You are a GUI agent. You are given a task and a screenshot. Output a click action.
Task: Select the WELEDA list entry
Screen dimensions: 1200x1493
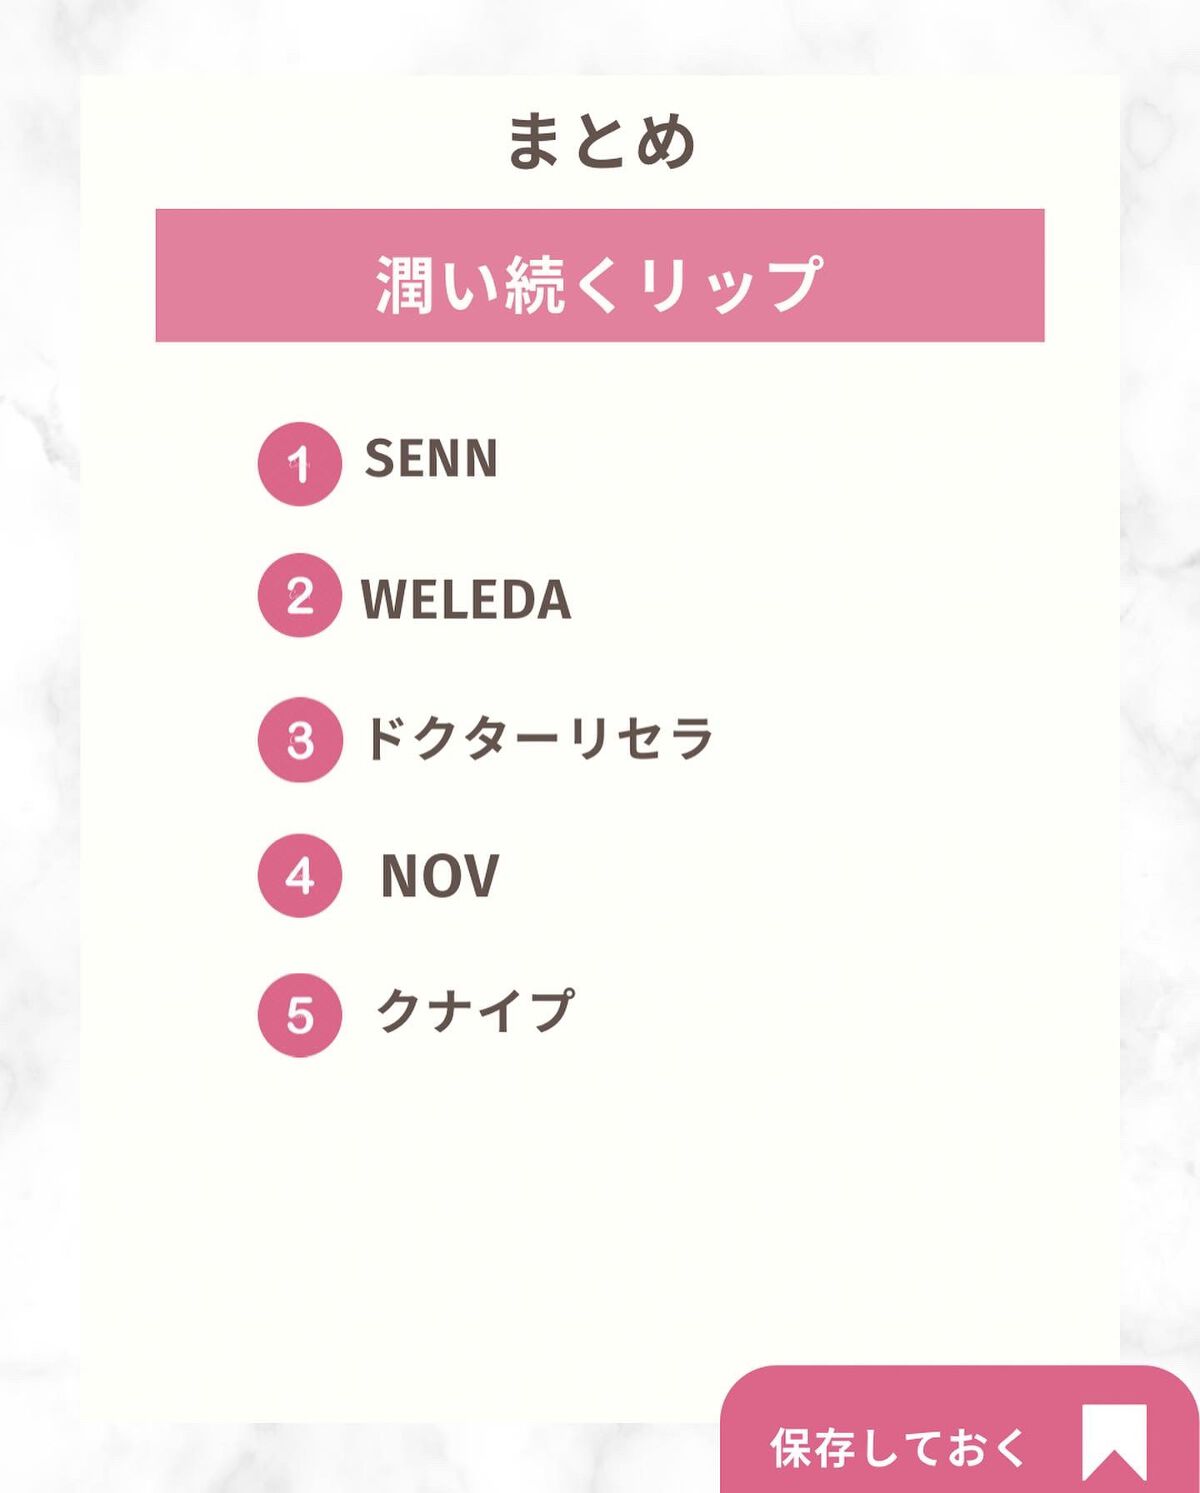coord(466,599)
